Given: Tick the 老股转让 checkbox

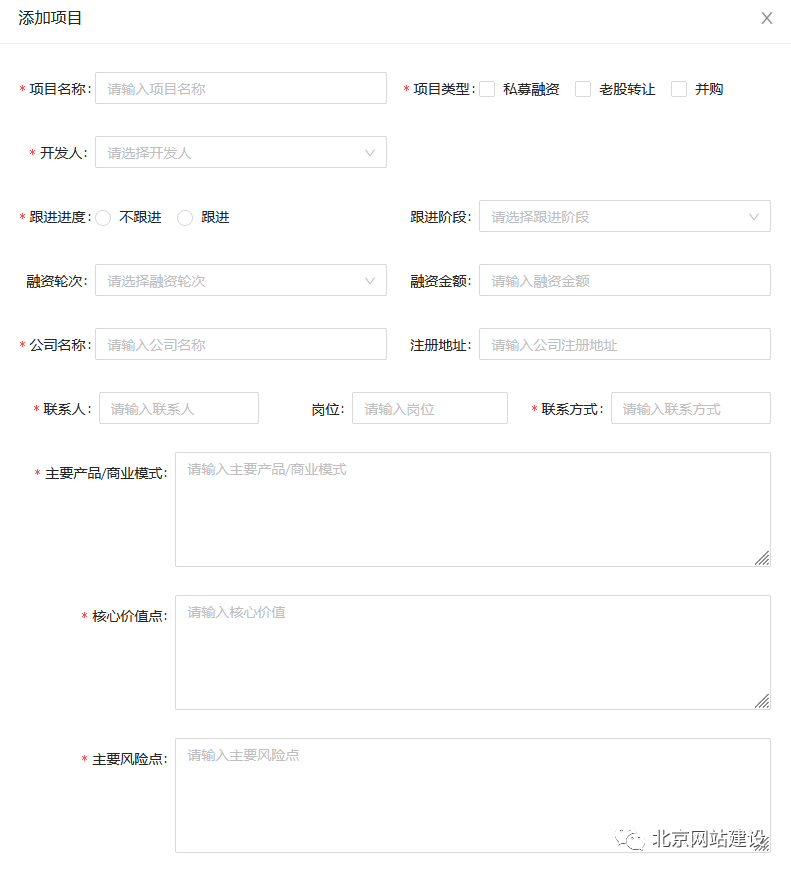Looking at the screenshot, I should click(x=583, y=89).
